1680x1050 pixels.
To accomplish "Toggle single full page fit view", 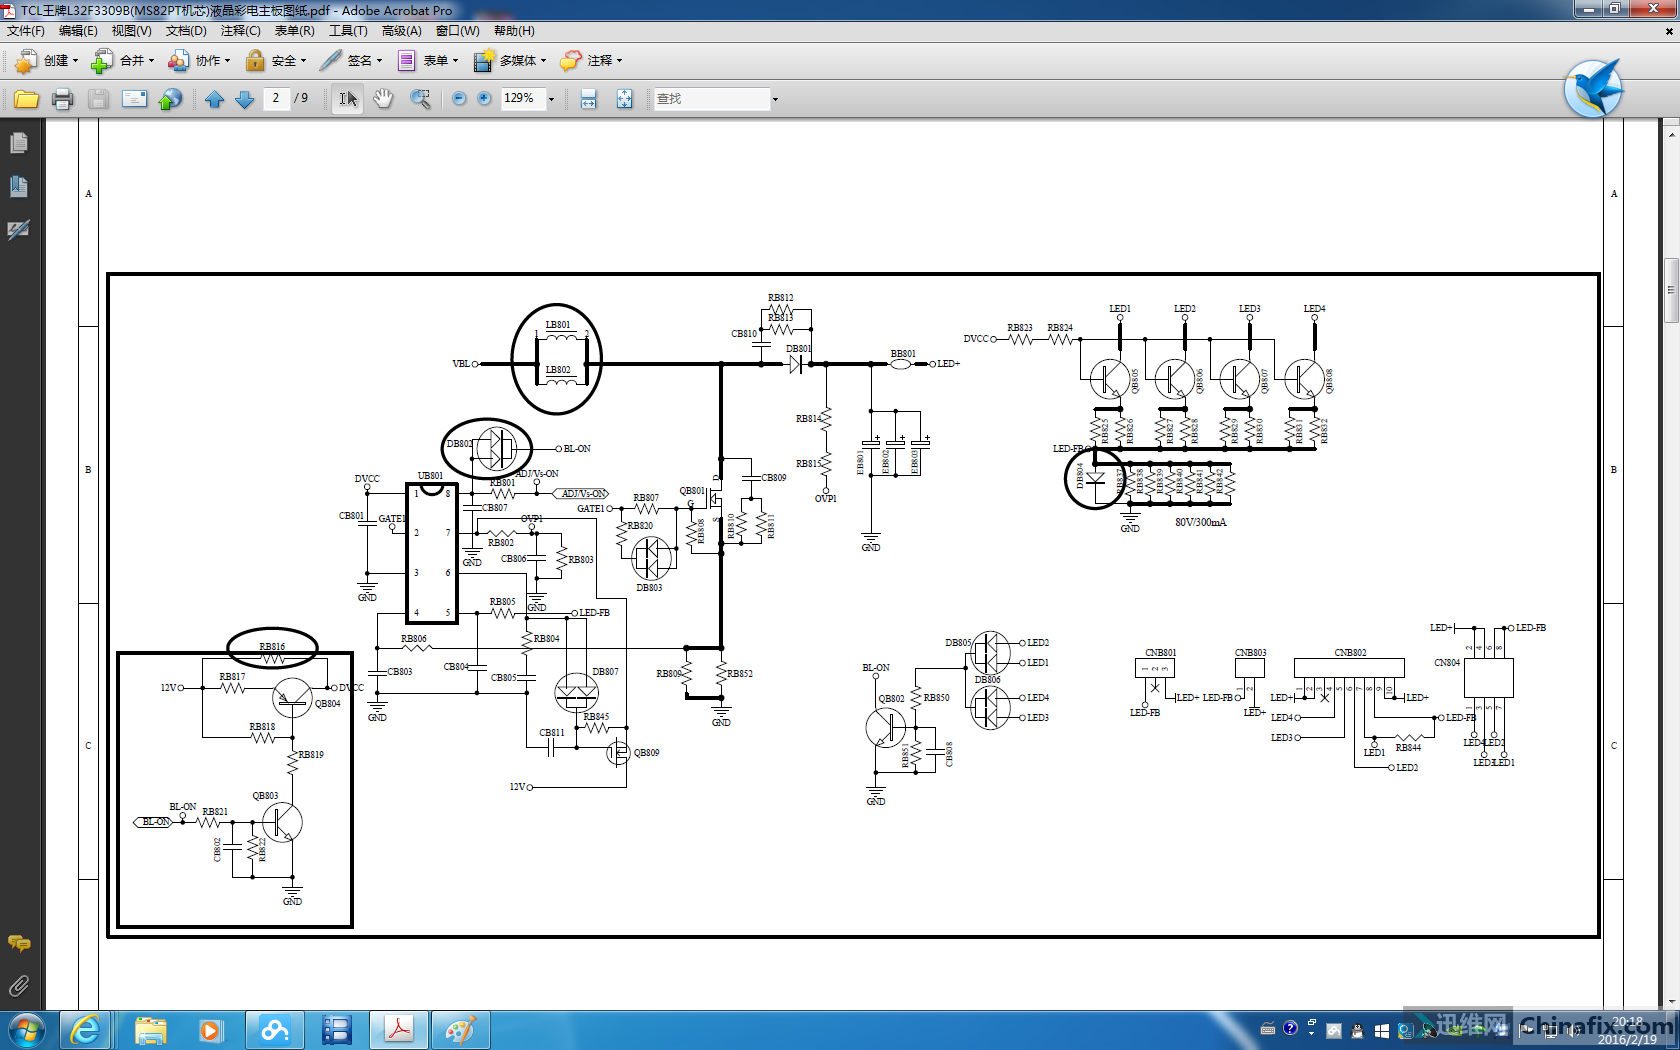I will coord(624,99).
